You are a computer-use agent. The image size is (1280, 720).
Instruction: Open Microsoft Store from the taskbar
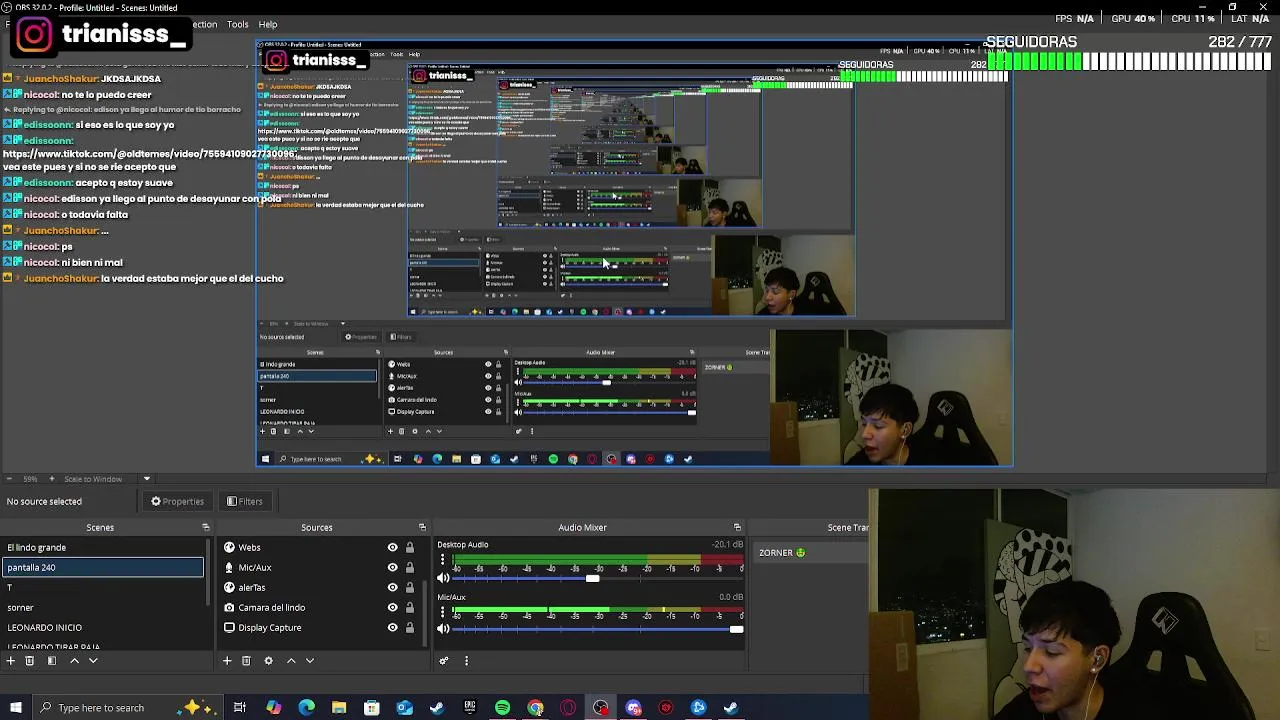tap(372, 708)
